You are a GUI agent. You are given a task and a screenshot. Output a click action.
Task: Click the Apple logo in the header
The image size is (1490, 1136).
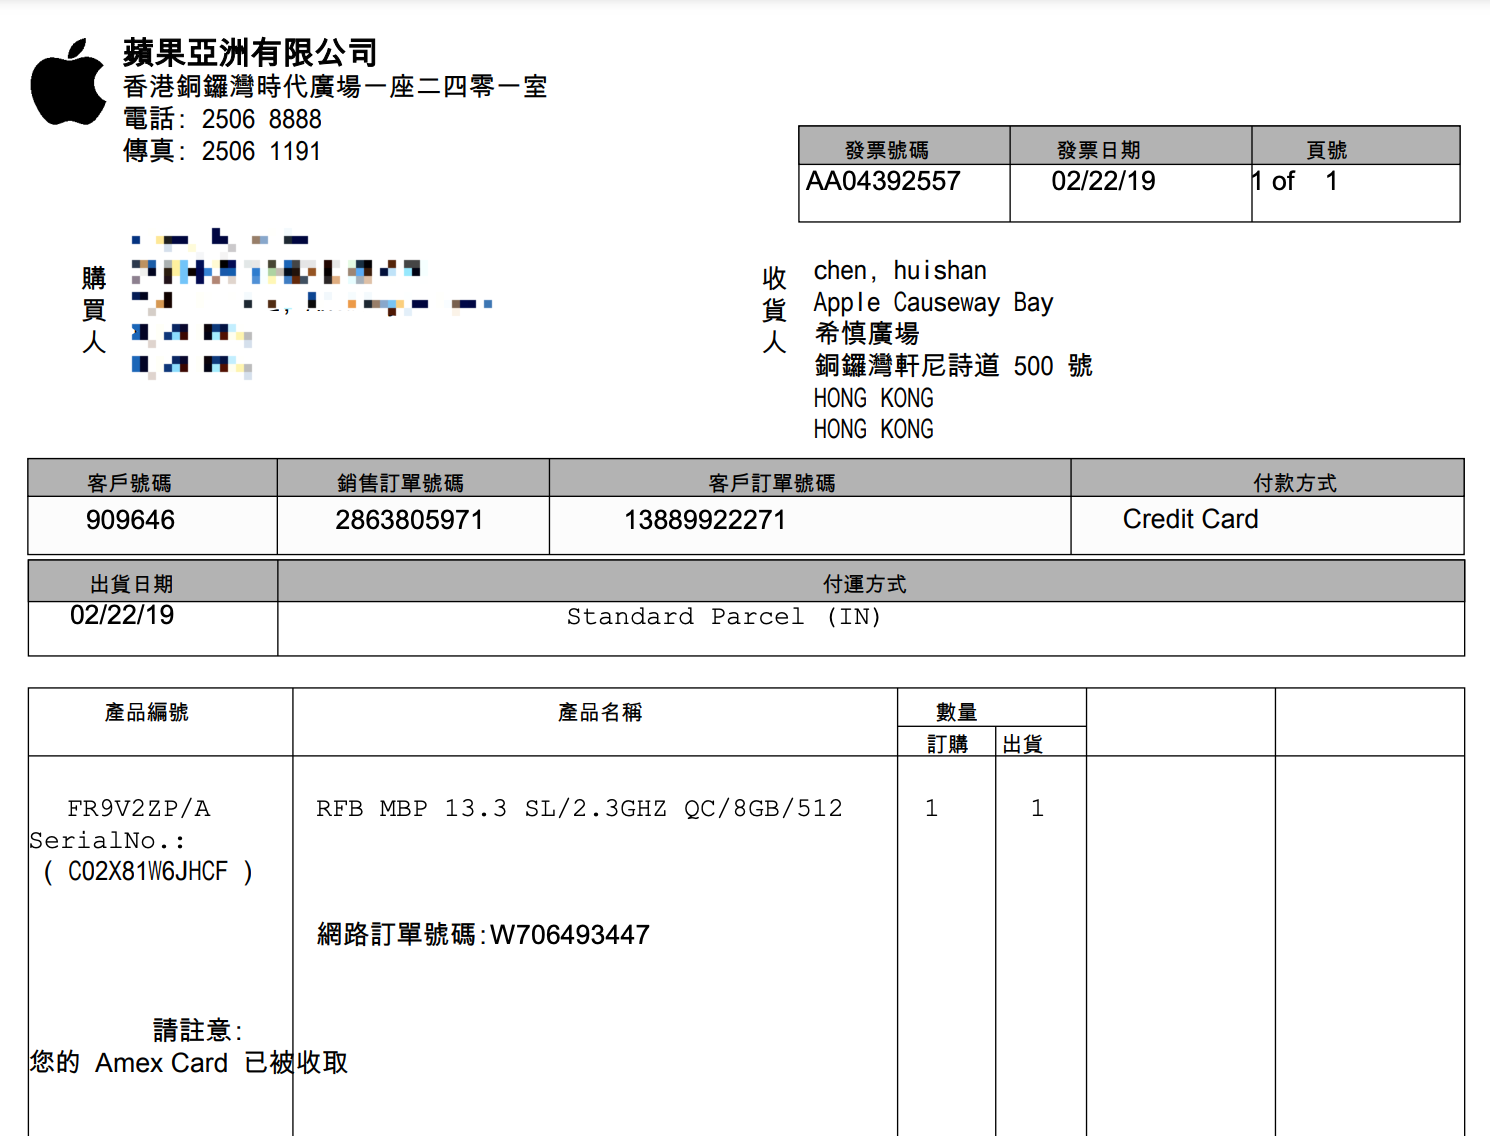[x=68, y=82]
